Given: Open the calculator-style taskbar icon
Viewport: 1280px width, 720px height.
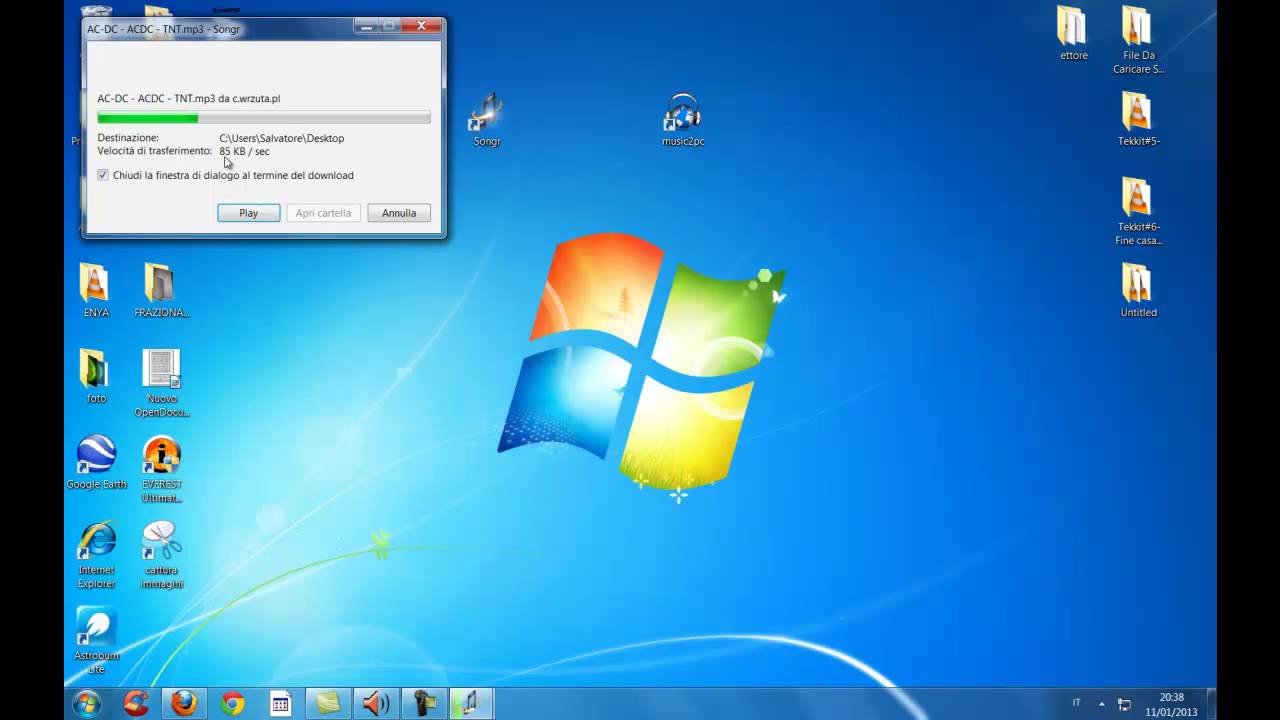Looking at the screenshot, I should [280, 704].
